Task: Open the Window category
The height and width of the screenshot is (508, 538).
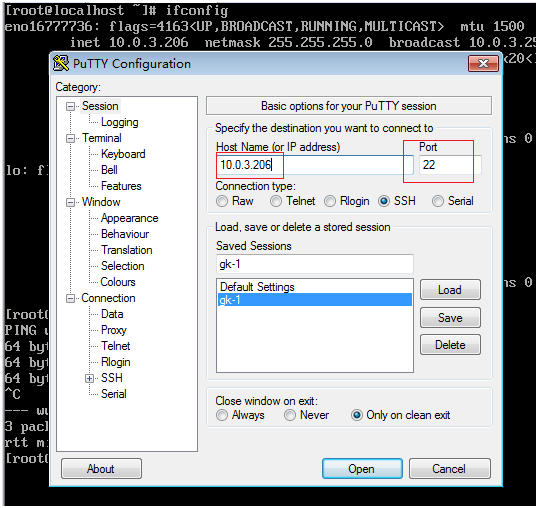Action: click(101, 202)
